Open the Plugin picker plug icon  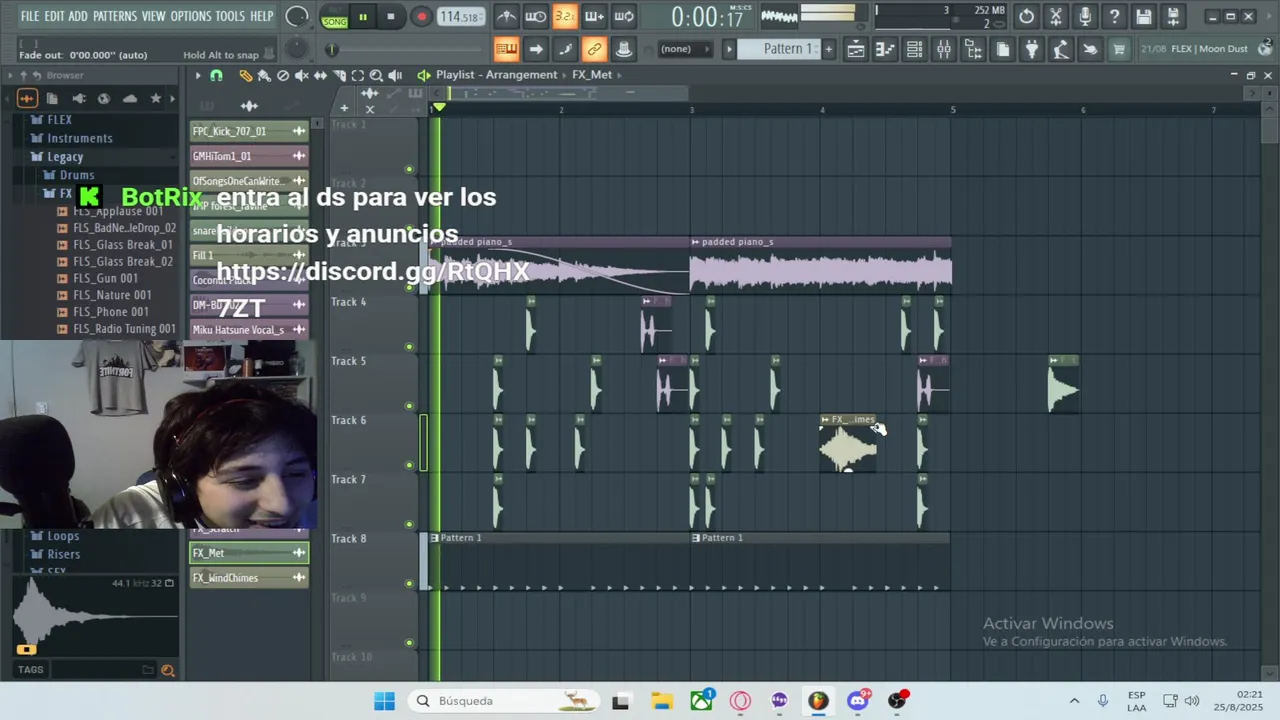pyautogui.click(x=1032, y=49)
